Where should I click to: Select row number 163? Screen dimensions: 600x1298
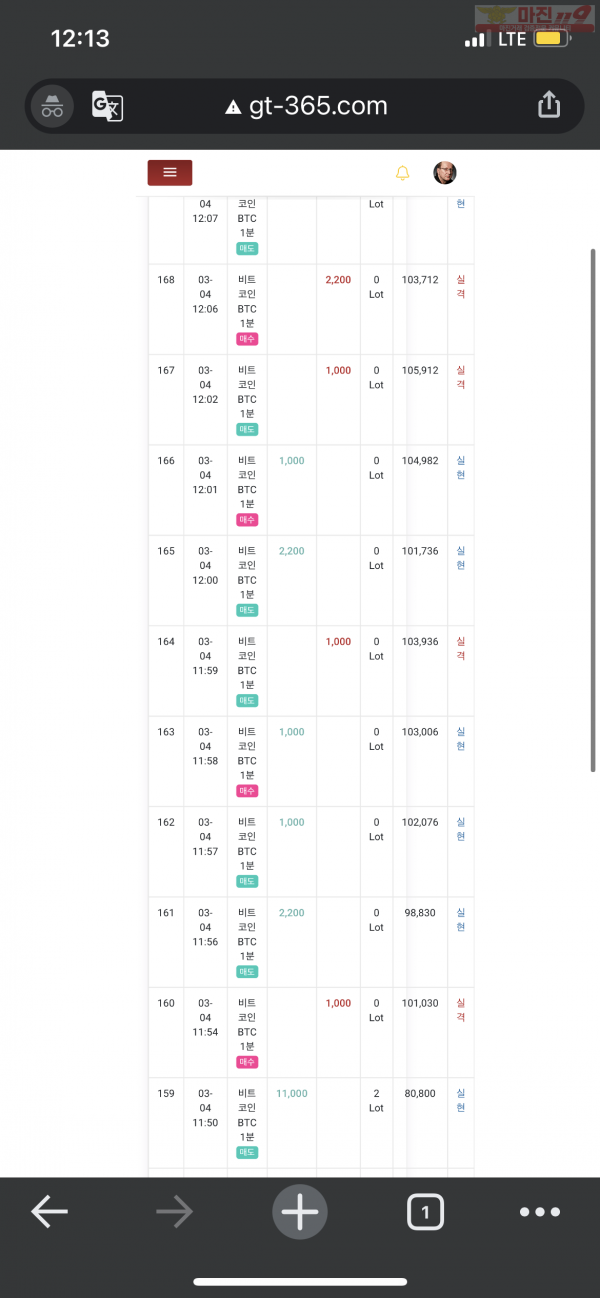pos(166,732)
